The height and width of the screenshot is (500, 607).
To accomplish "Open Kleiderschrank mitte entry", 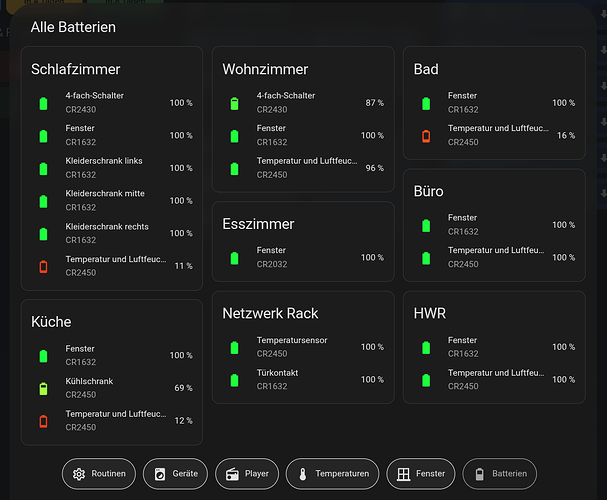I will tap(111, 200).
